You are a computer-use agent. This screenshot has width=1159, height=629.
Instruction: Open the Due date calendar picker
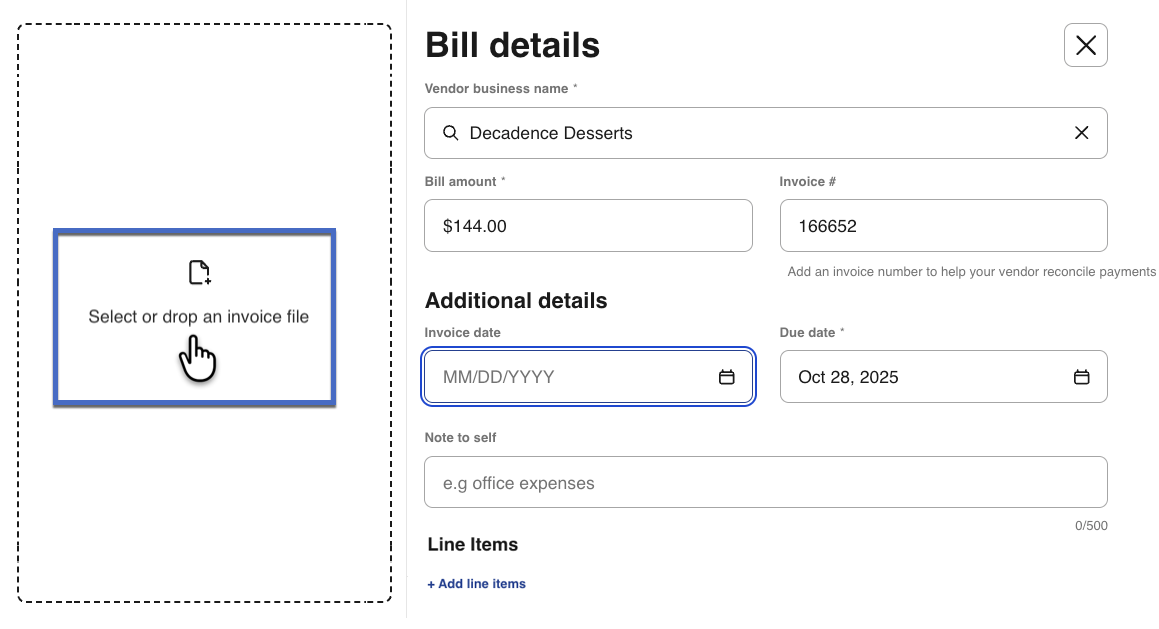[1081, 377]
